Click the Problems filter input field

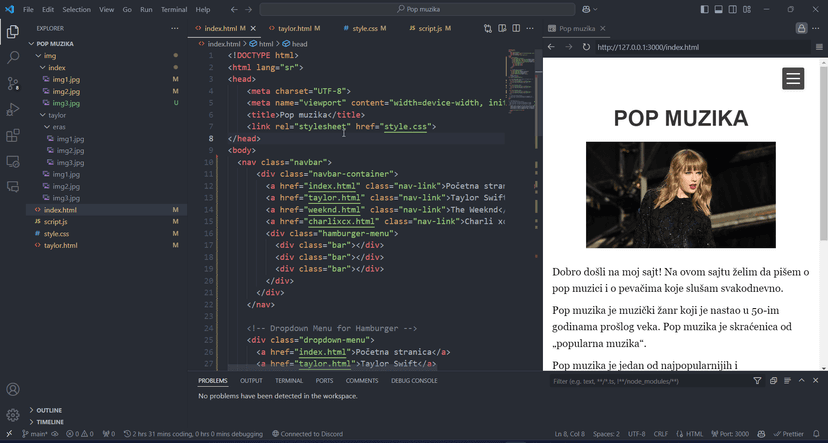[x=647, y=381]
